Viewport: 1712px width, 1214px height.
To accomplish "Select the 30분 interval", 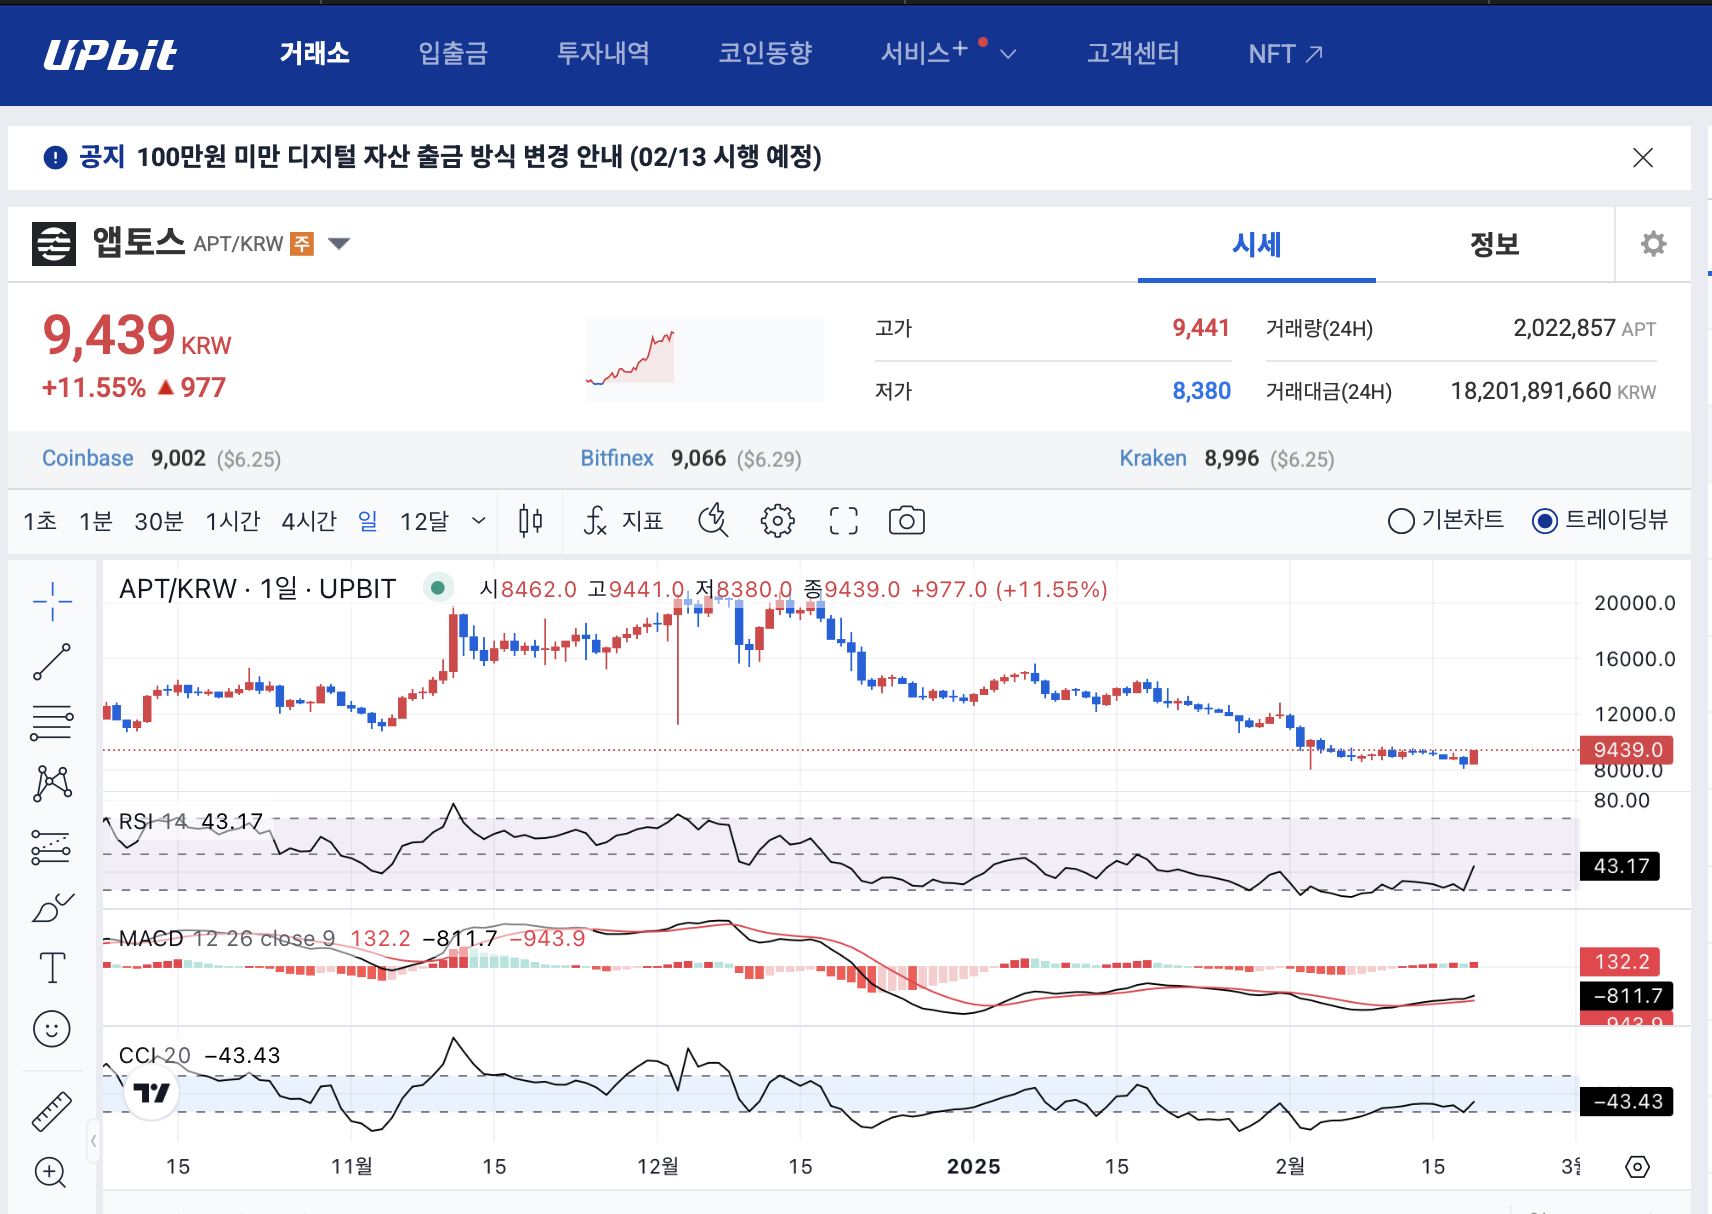I will point(159,521).
